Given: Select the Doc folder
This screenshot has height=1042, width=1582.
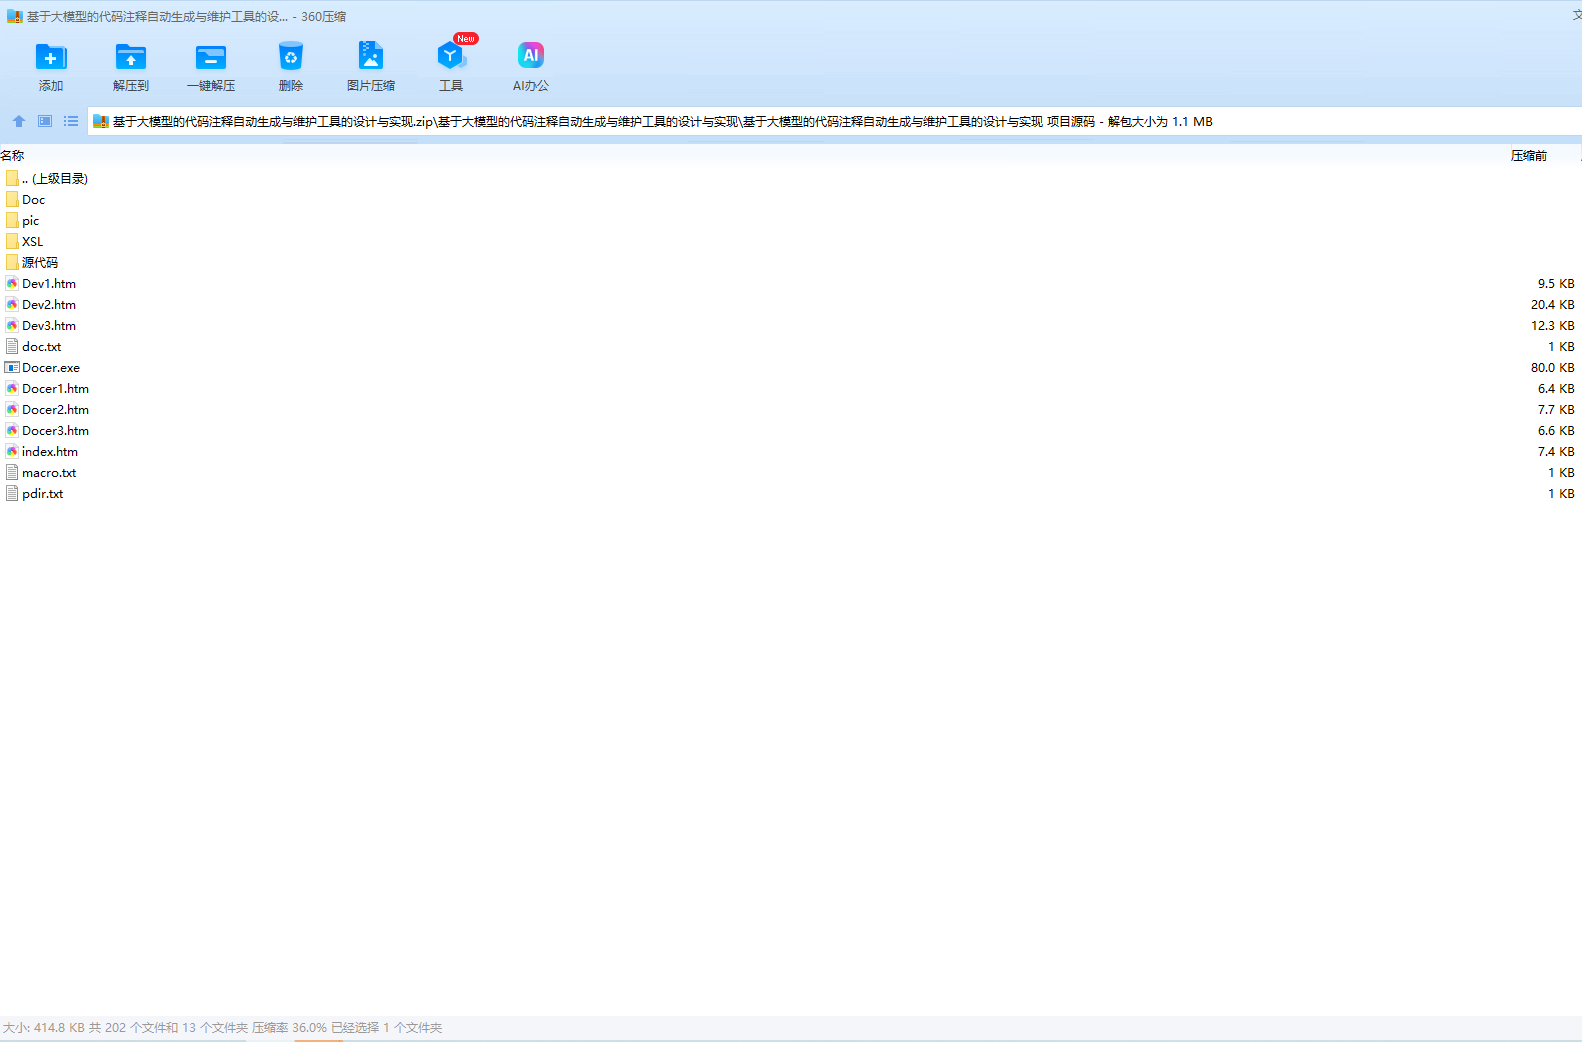Looking at the screenshot, I should pyautogui.click(x=33, y=200).
